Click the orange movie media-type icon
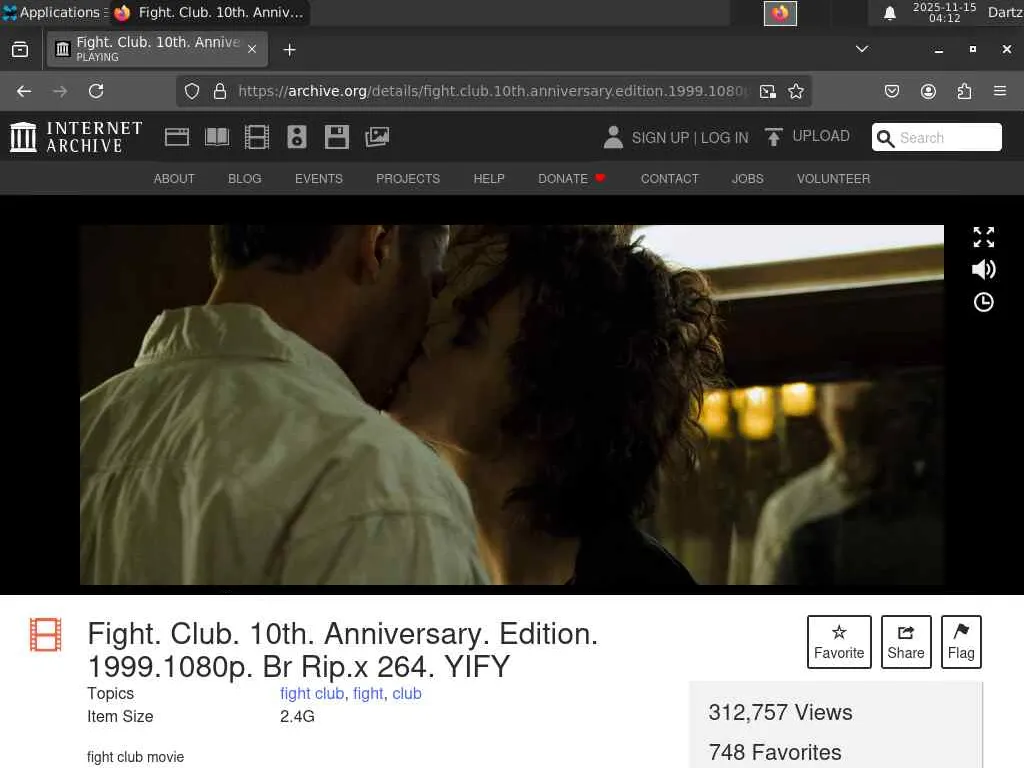Screen dimensions: 1024x768 coord(46,635)
